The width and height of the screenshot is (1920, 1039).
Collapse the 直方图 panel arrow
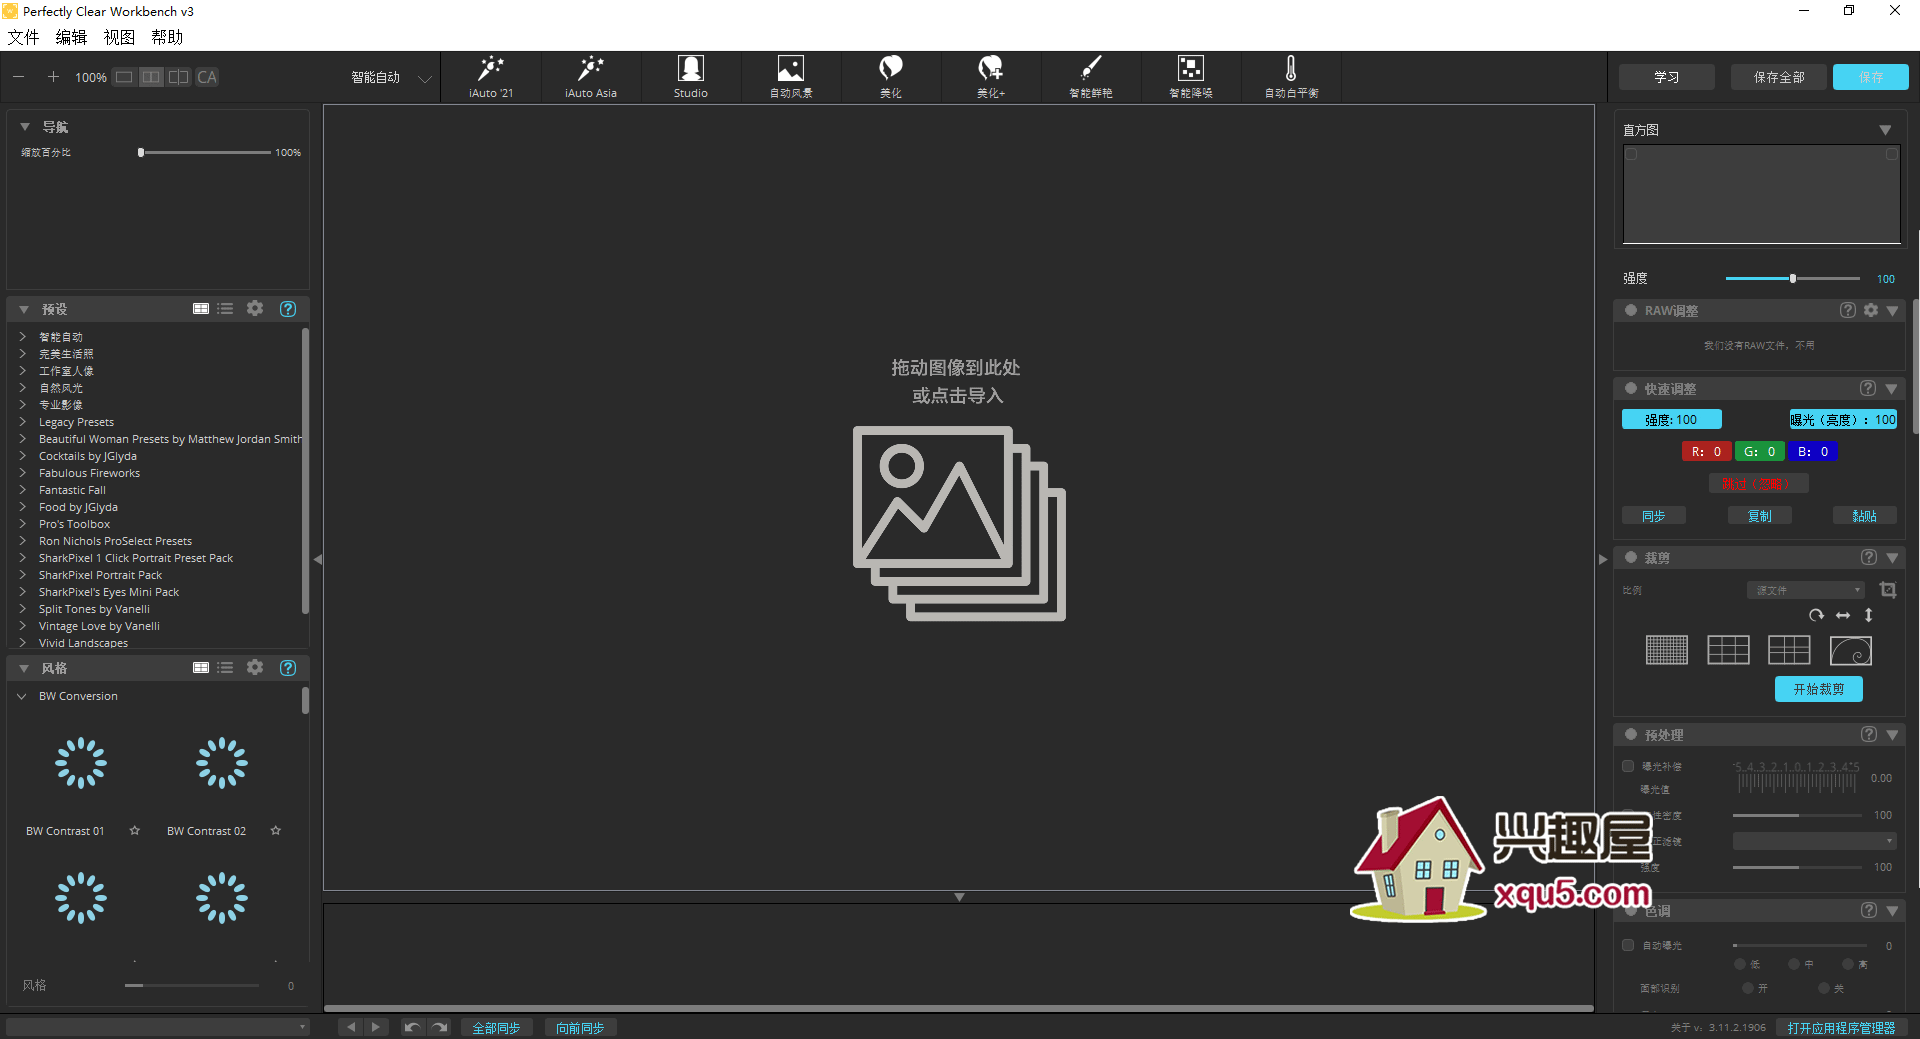point(1885,130)
